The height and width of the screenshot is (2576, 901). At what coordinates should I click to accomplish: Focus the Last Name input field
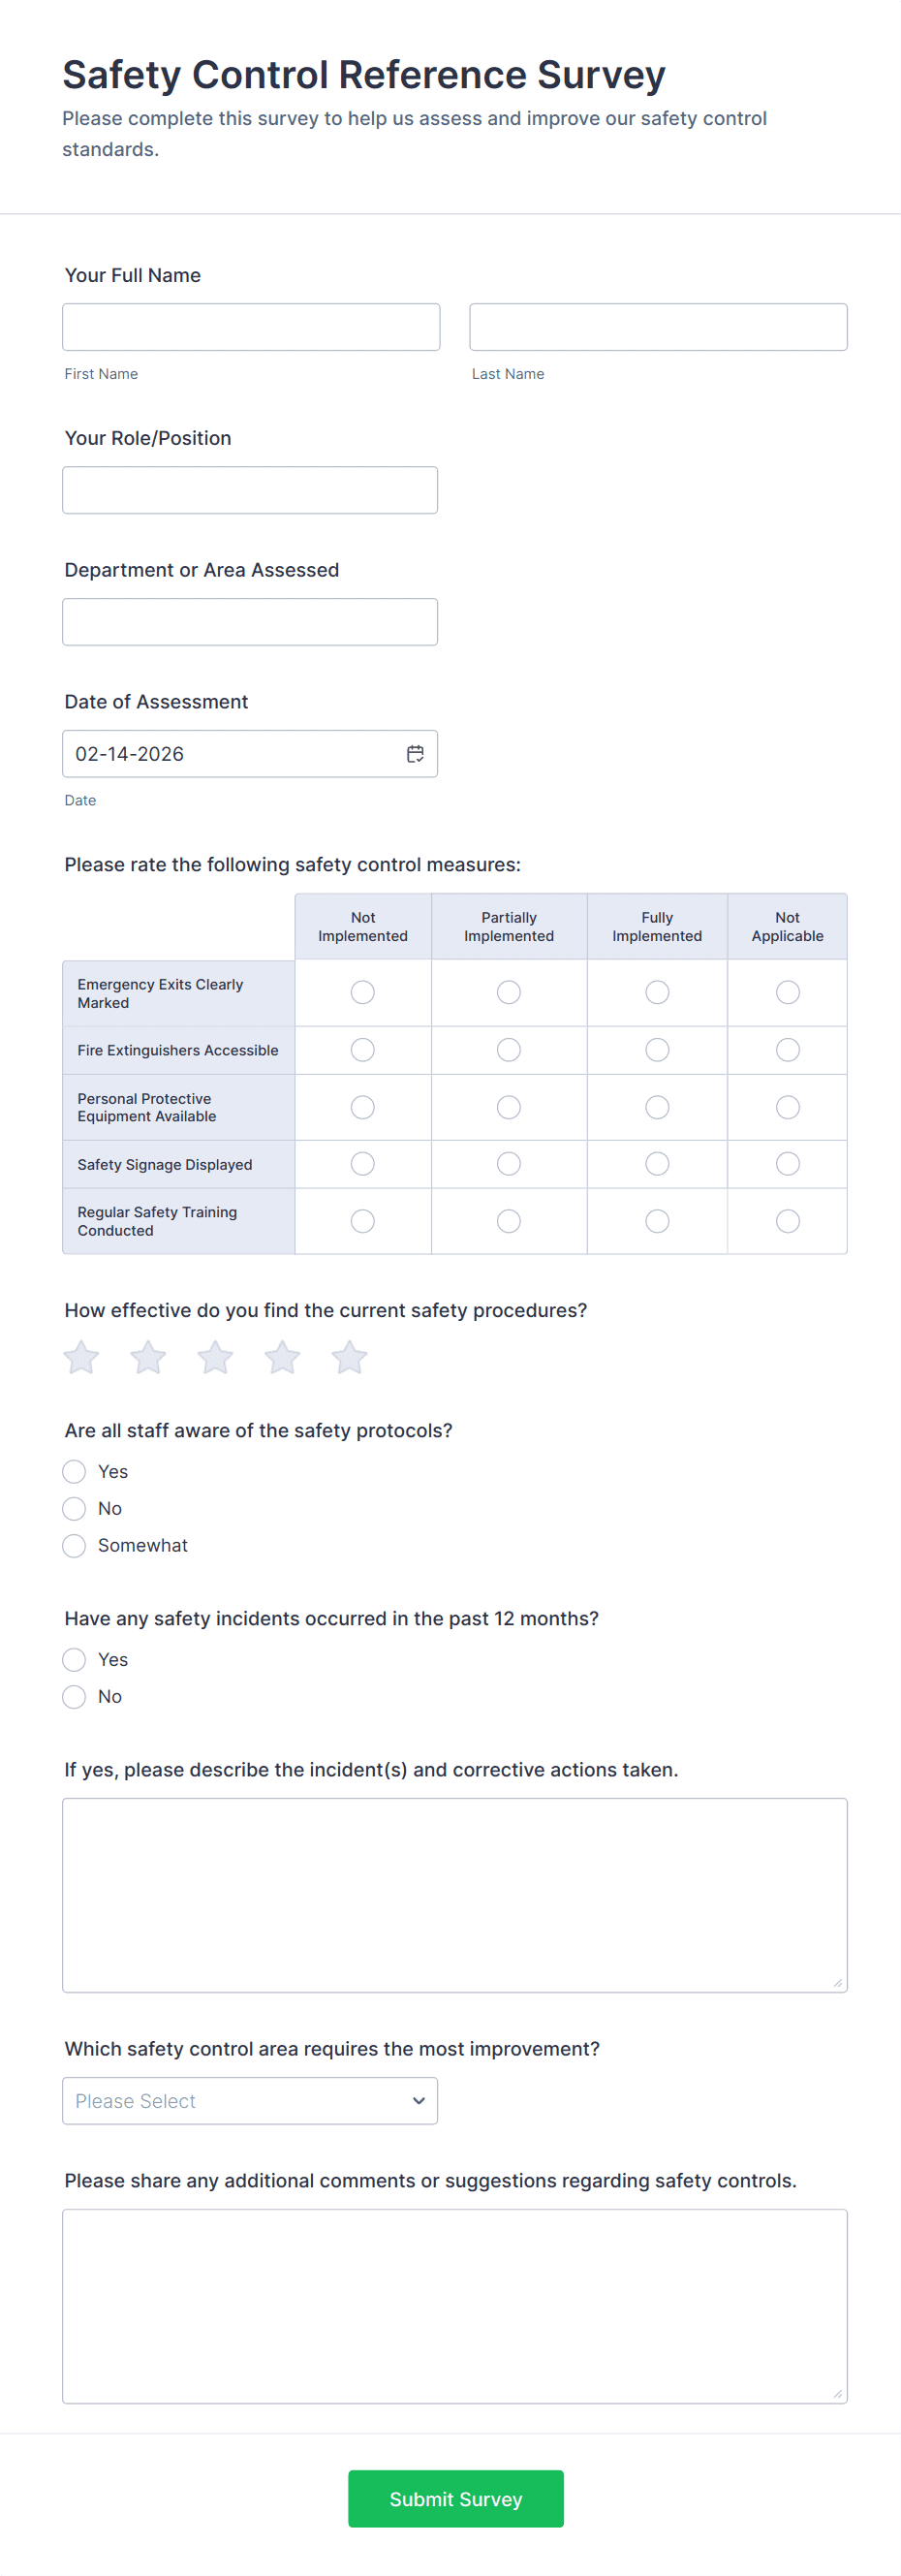click(x=658, y=327)
